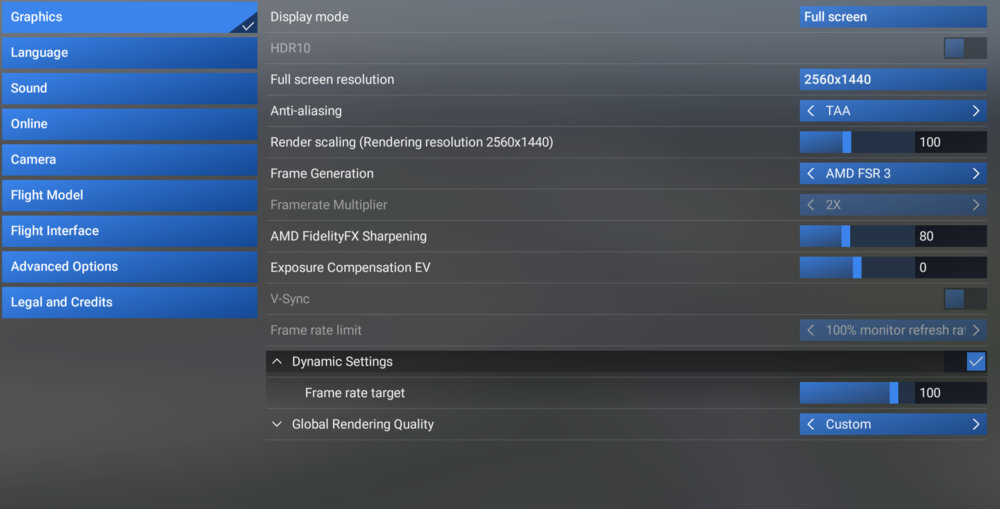Switch to the Flight Model category

coord(129,195)
